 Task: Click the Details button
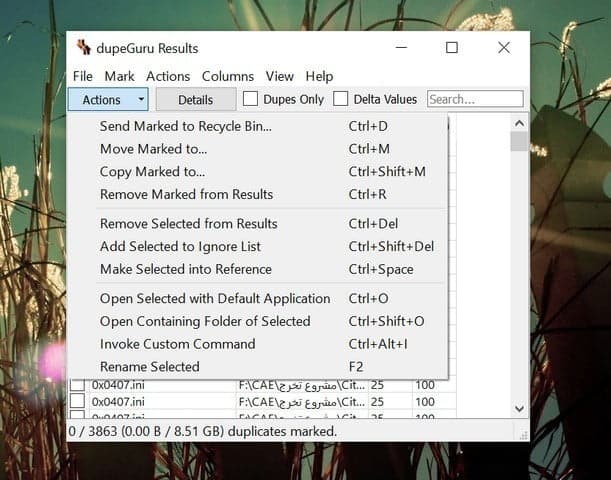pos(196,99)
